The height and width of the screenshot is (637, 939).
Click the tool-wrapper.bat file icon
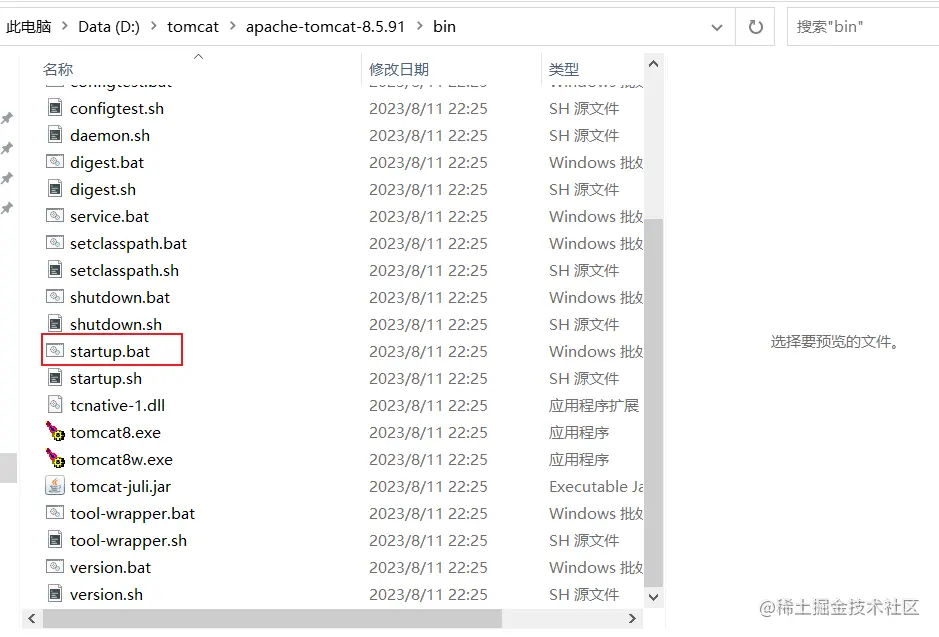point(55,513)
